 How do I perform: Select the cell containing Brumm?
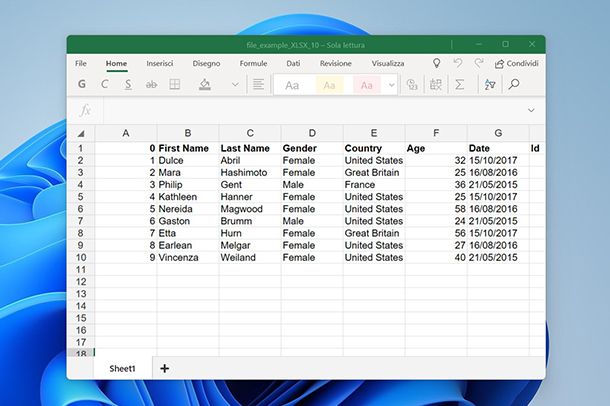[250, 221]
